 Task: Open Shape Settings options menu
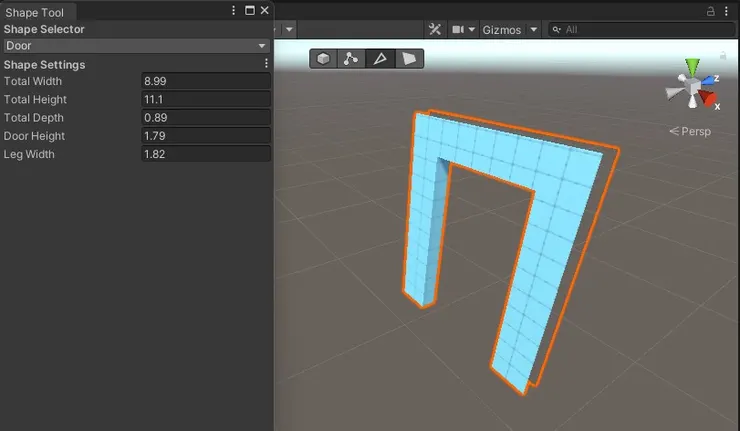pyautogui.click(x=266, y=63)
